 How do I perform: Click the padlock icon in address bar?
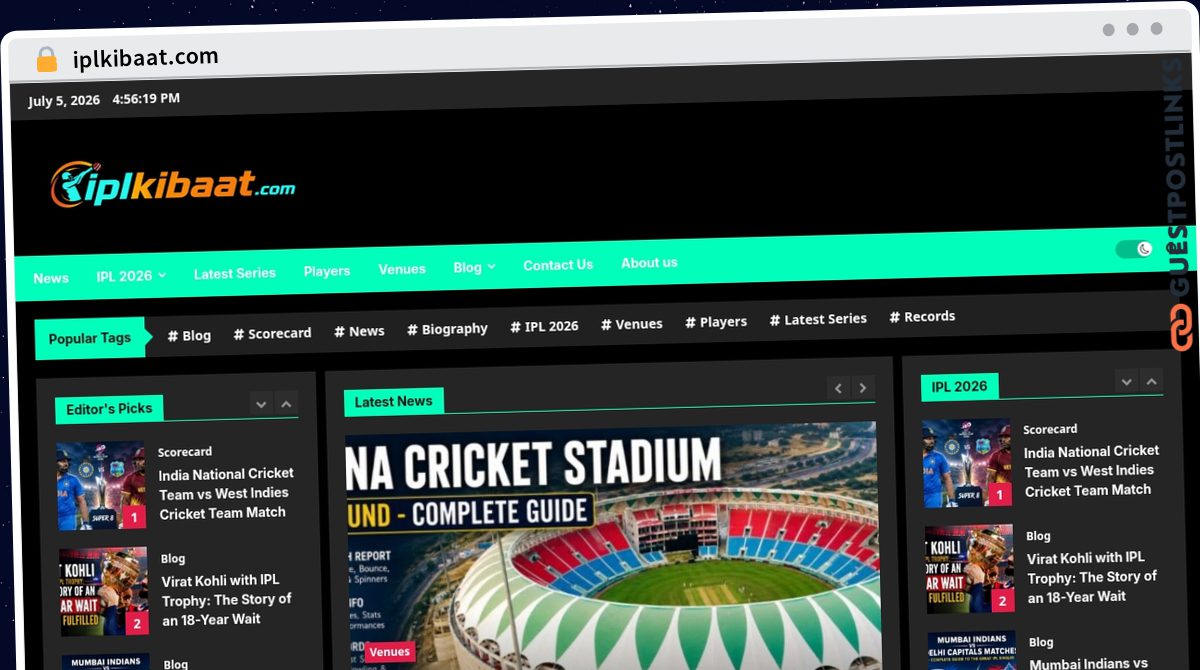coord(46,59)
